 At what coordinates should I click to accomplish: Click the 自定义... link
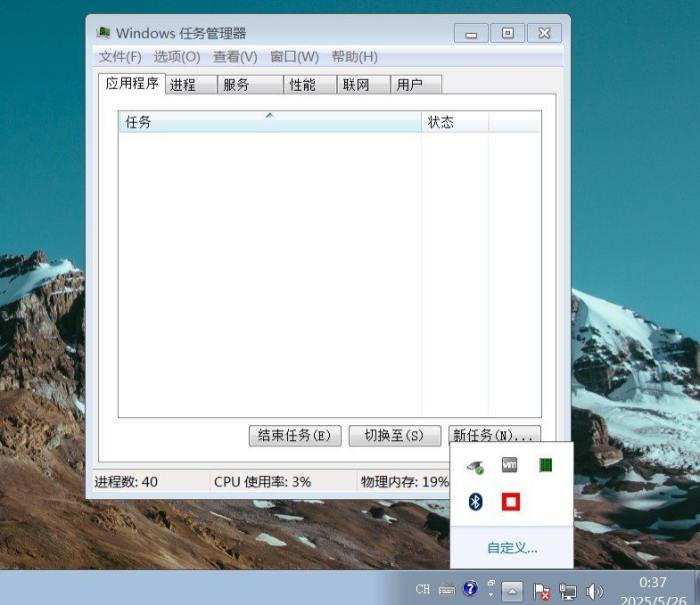[x=512, y=548]
